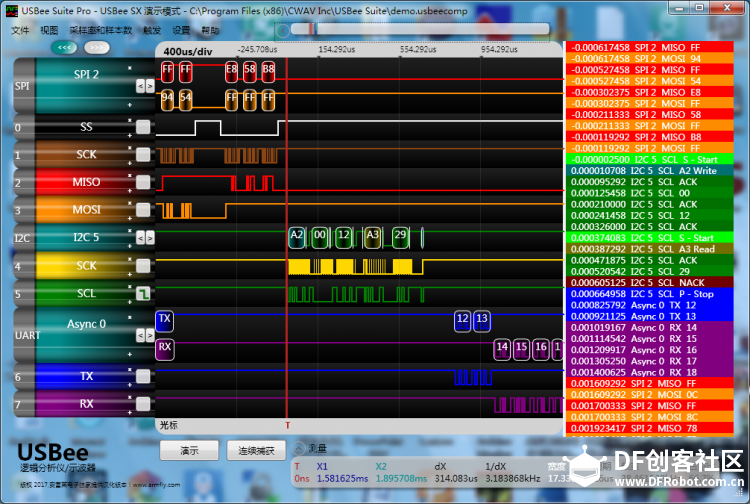
Task: Toggle trigger box for MOSI channel 3
Action: pos(143,210)
